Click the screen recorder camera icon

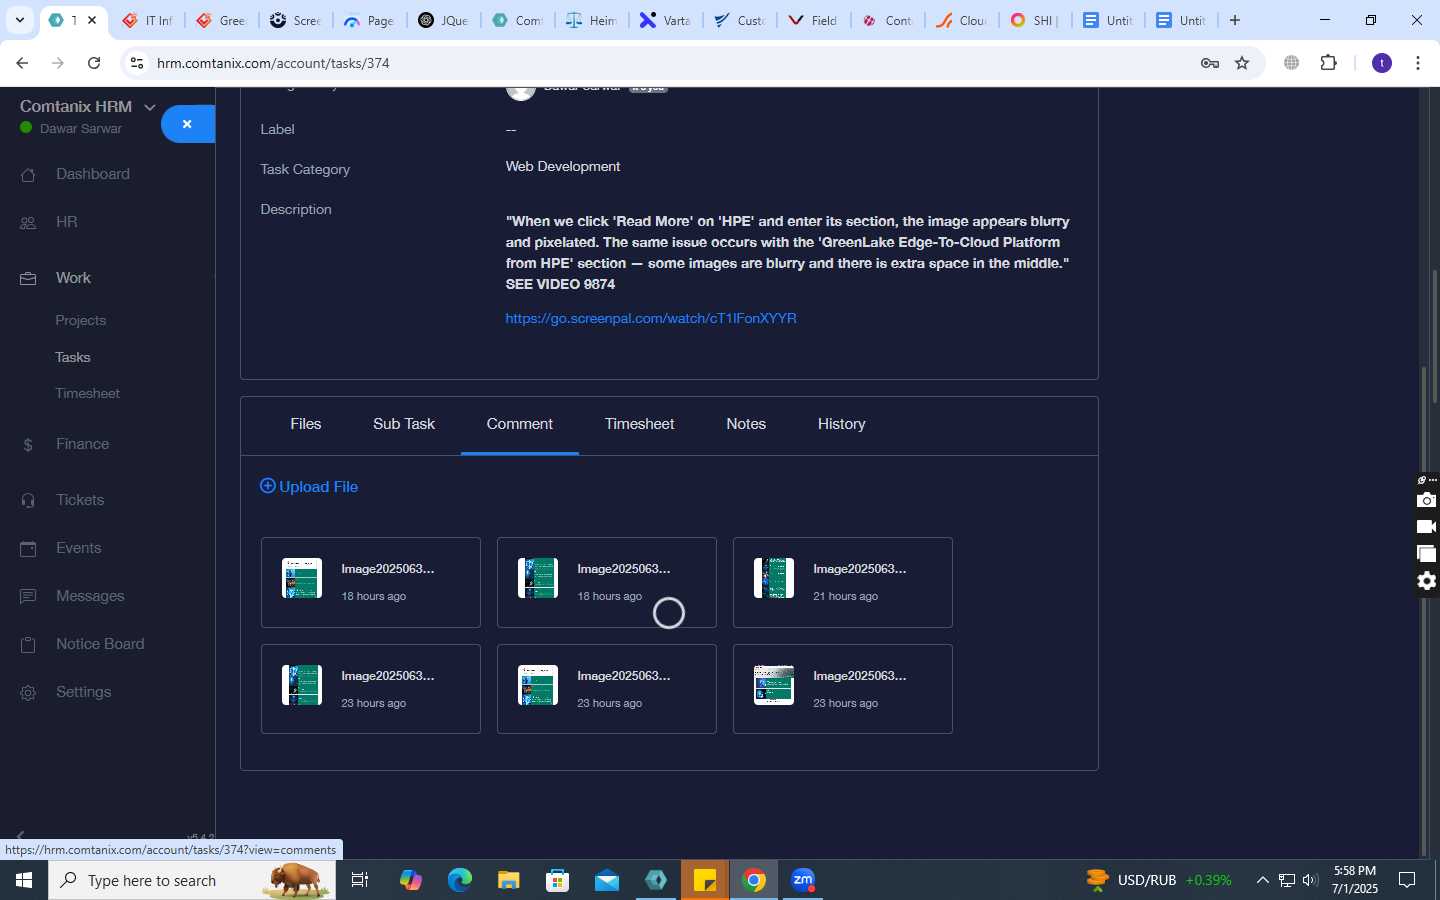point(1427,500)
